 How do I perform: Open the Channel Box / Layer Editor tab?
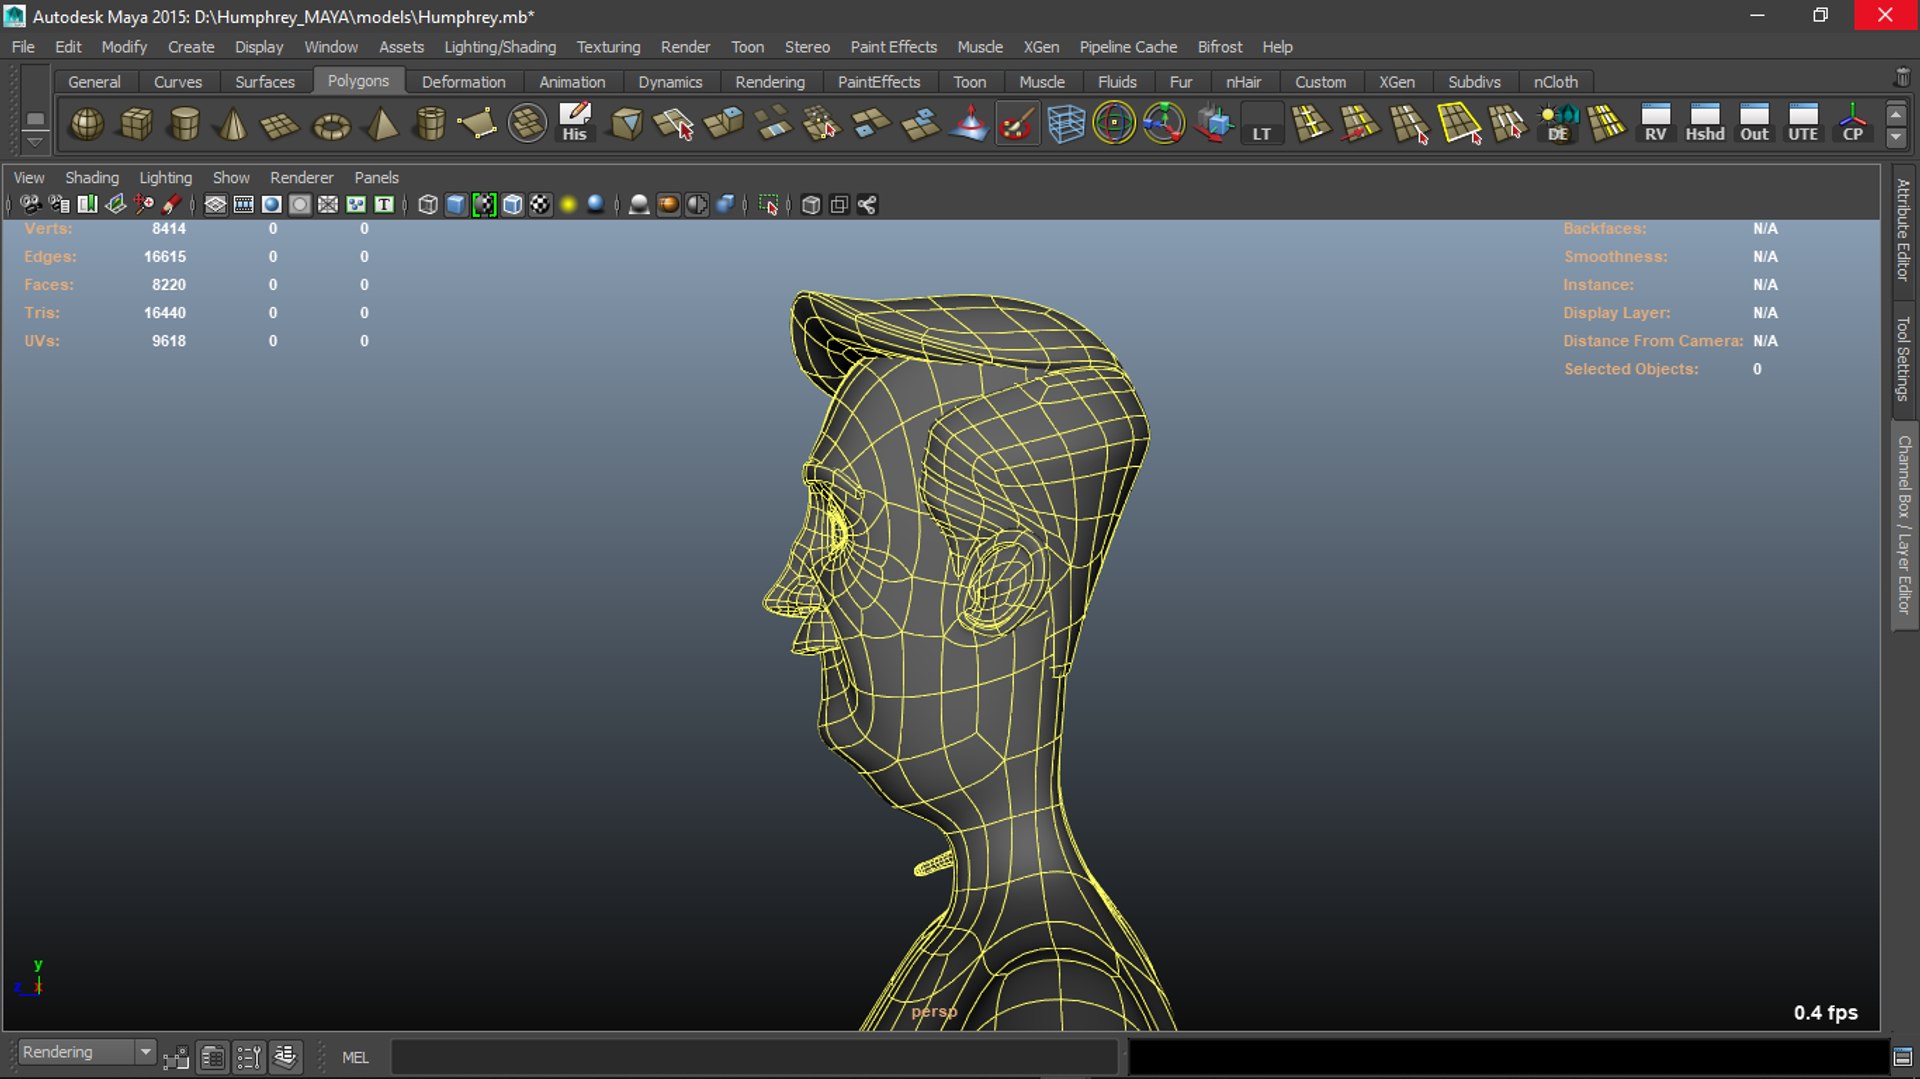click(x=1903, y=524)
